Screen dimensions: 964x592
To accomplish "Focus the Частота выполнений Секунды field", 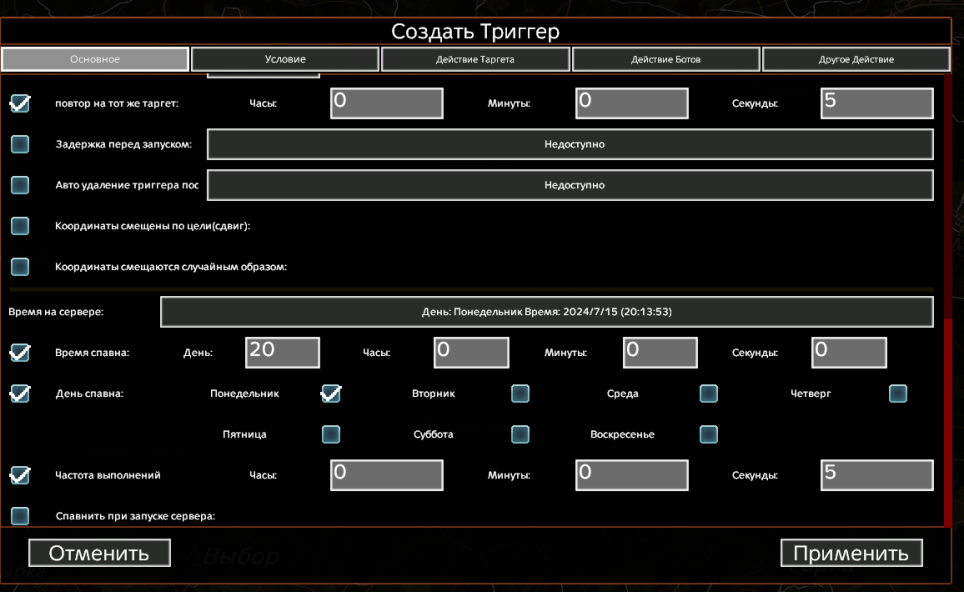I will [x=877, y=475].
